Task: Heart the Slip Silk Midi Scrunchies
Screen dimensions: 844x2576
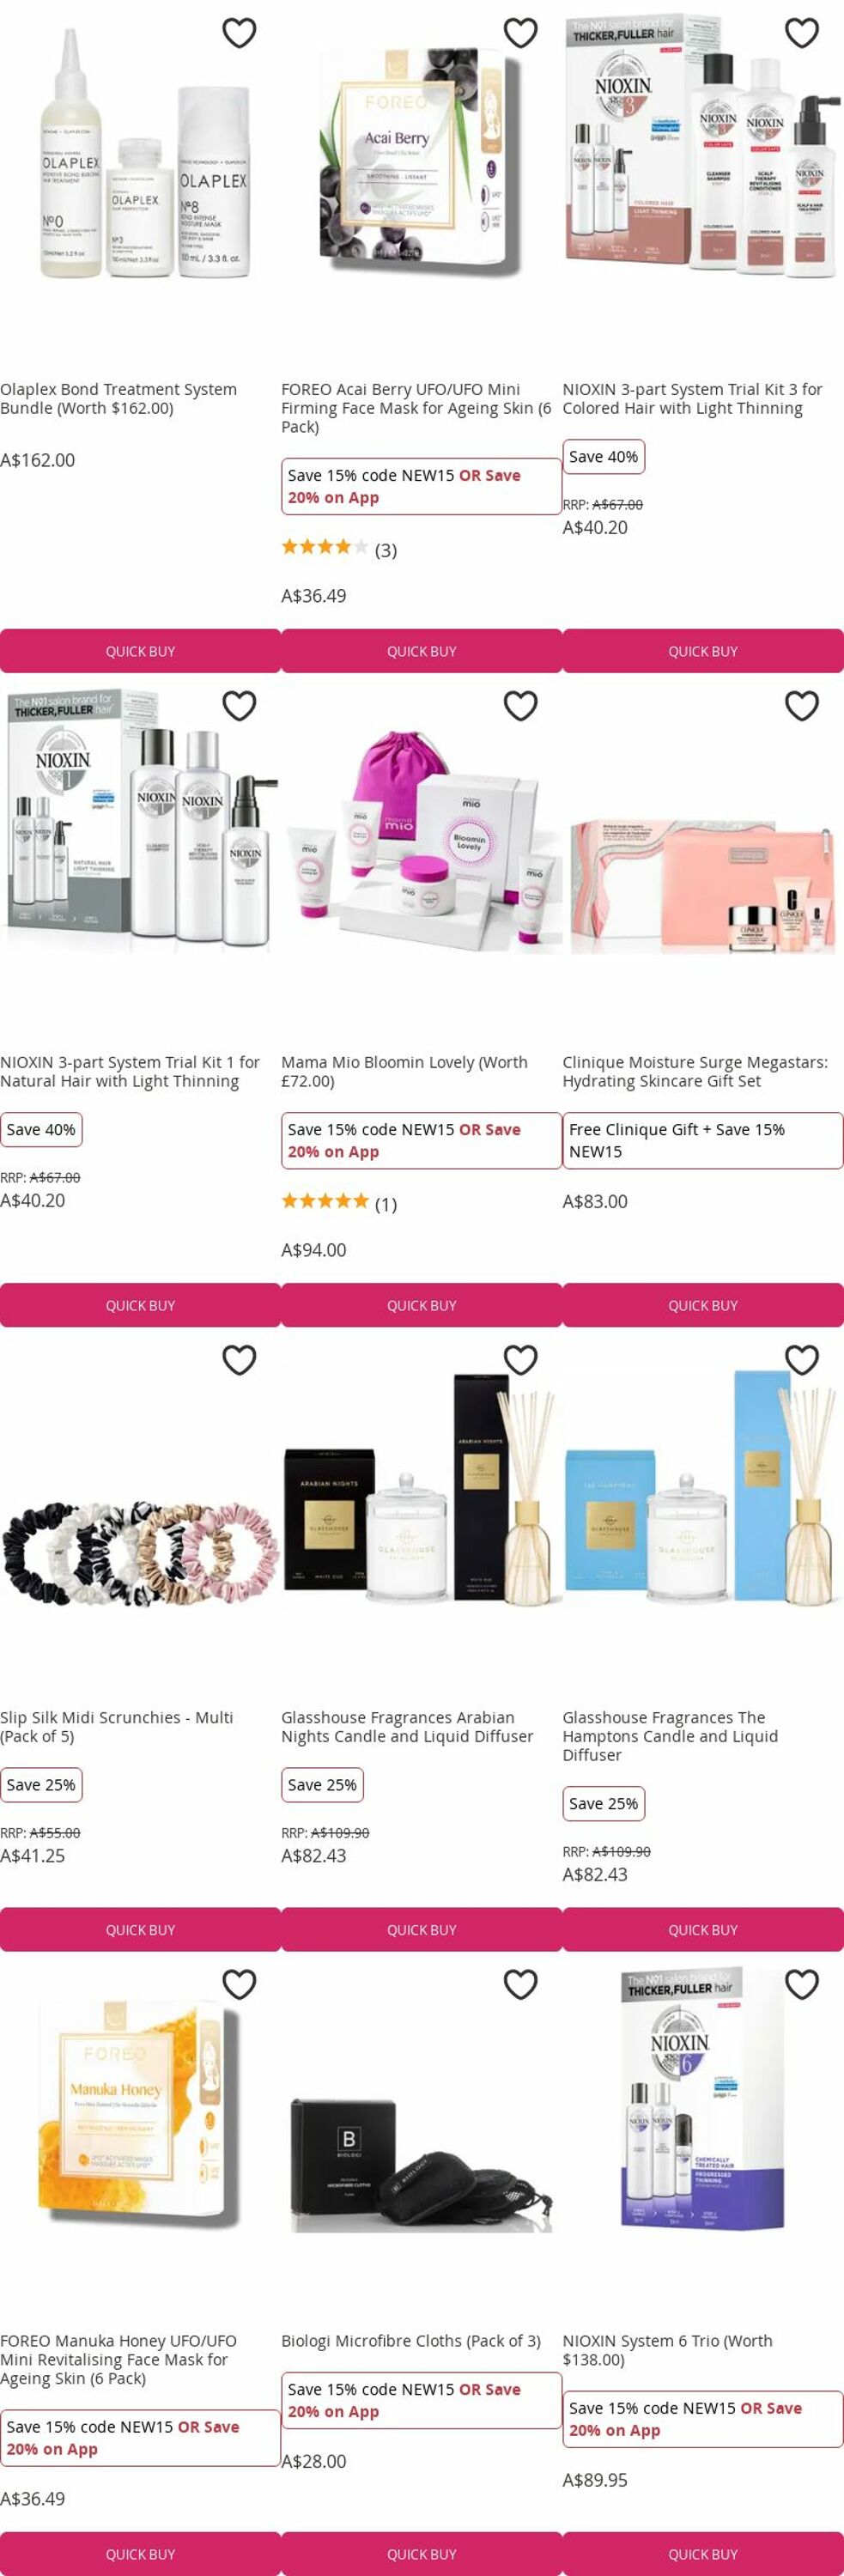Action: [239, 1360]
